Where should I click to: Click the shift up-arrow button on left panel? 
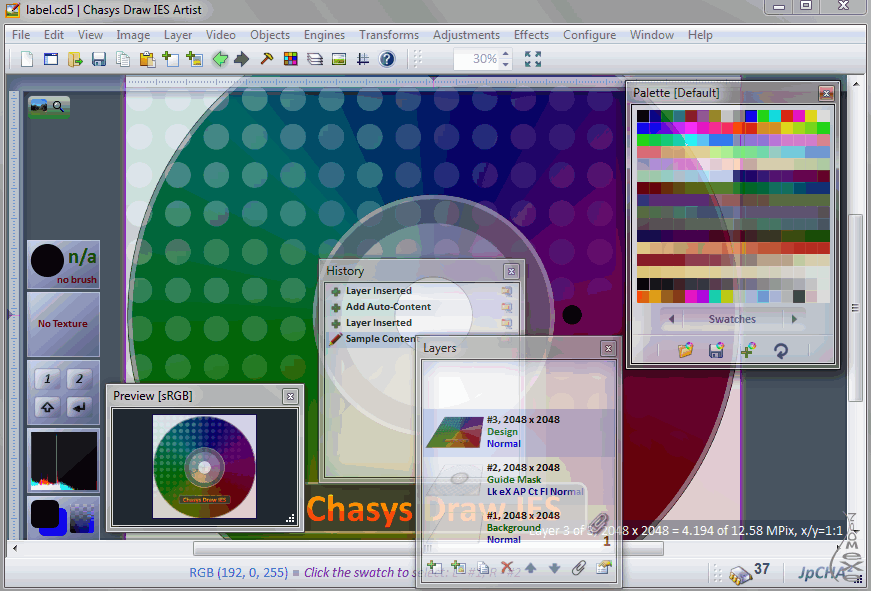click(47, 407)
